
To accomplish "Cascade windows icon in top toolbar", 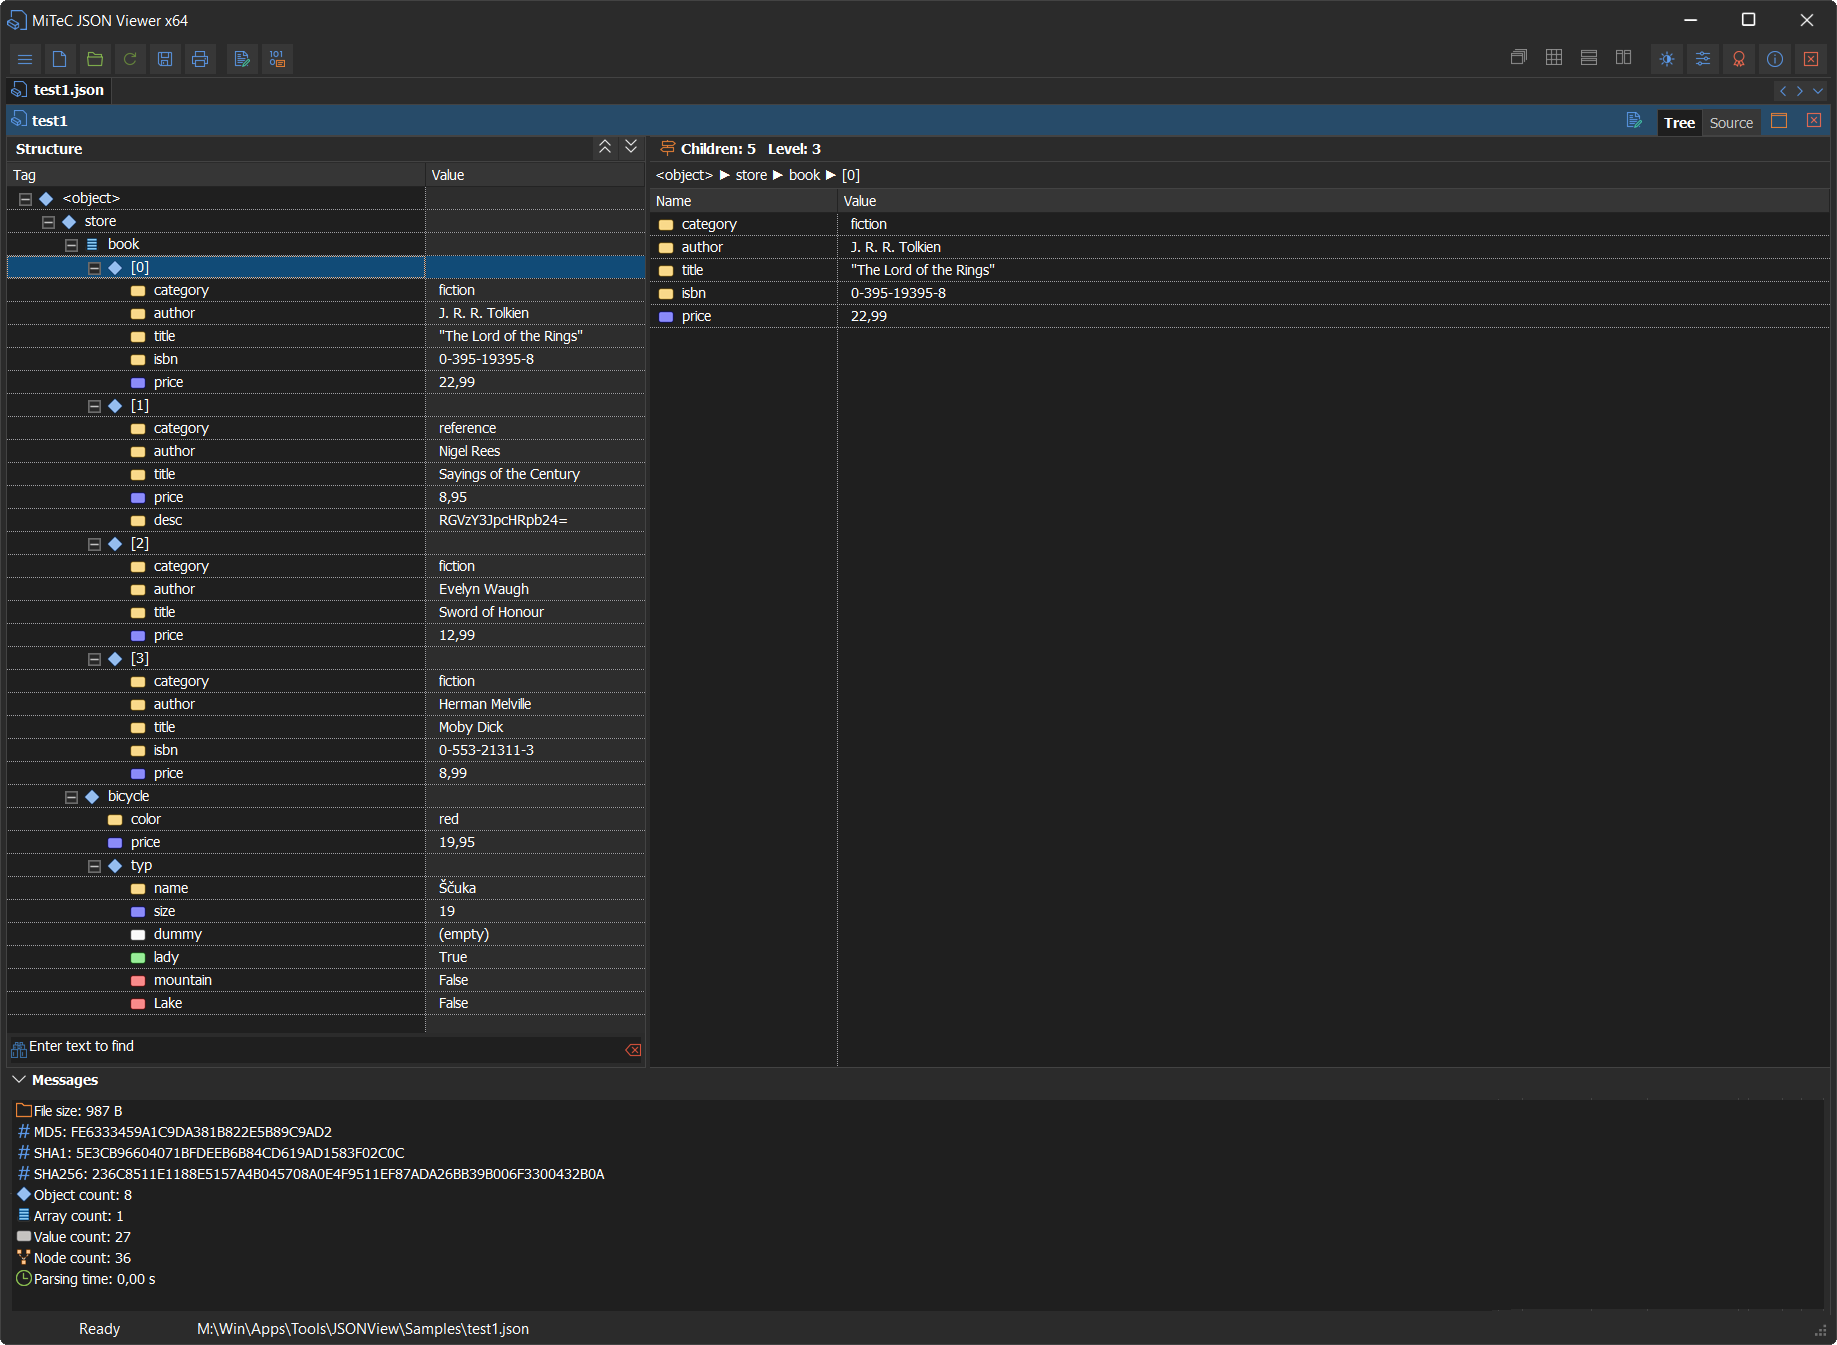I will (x=1519, y=58).
